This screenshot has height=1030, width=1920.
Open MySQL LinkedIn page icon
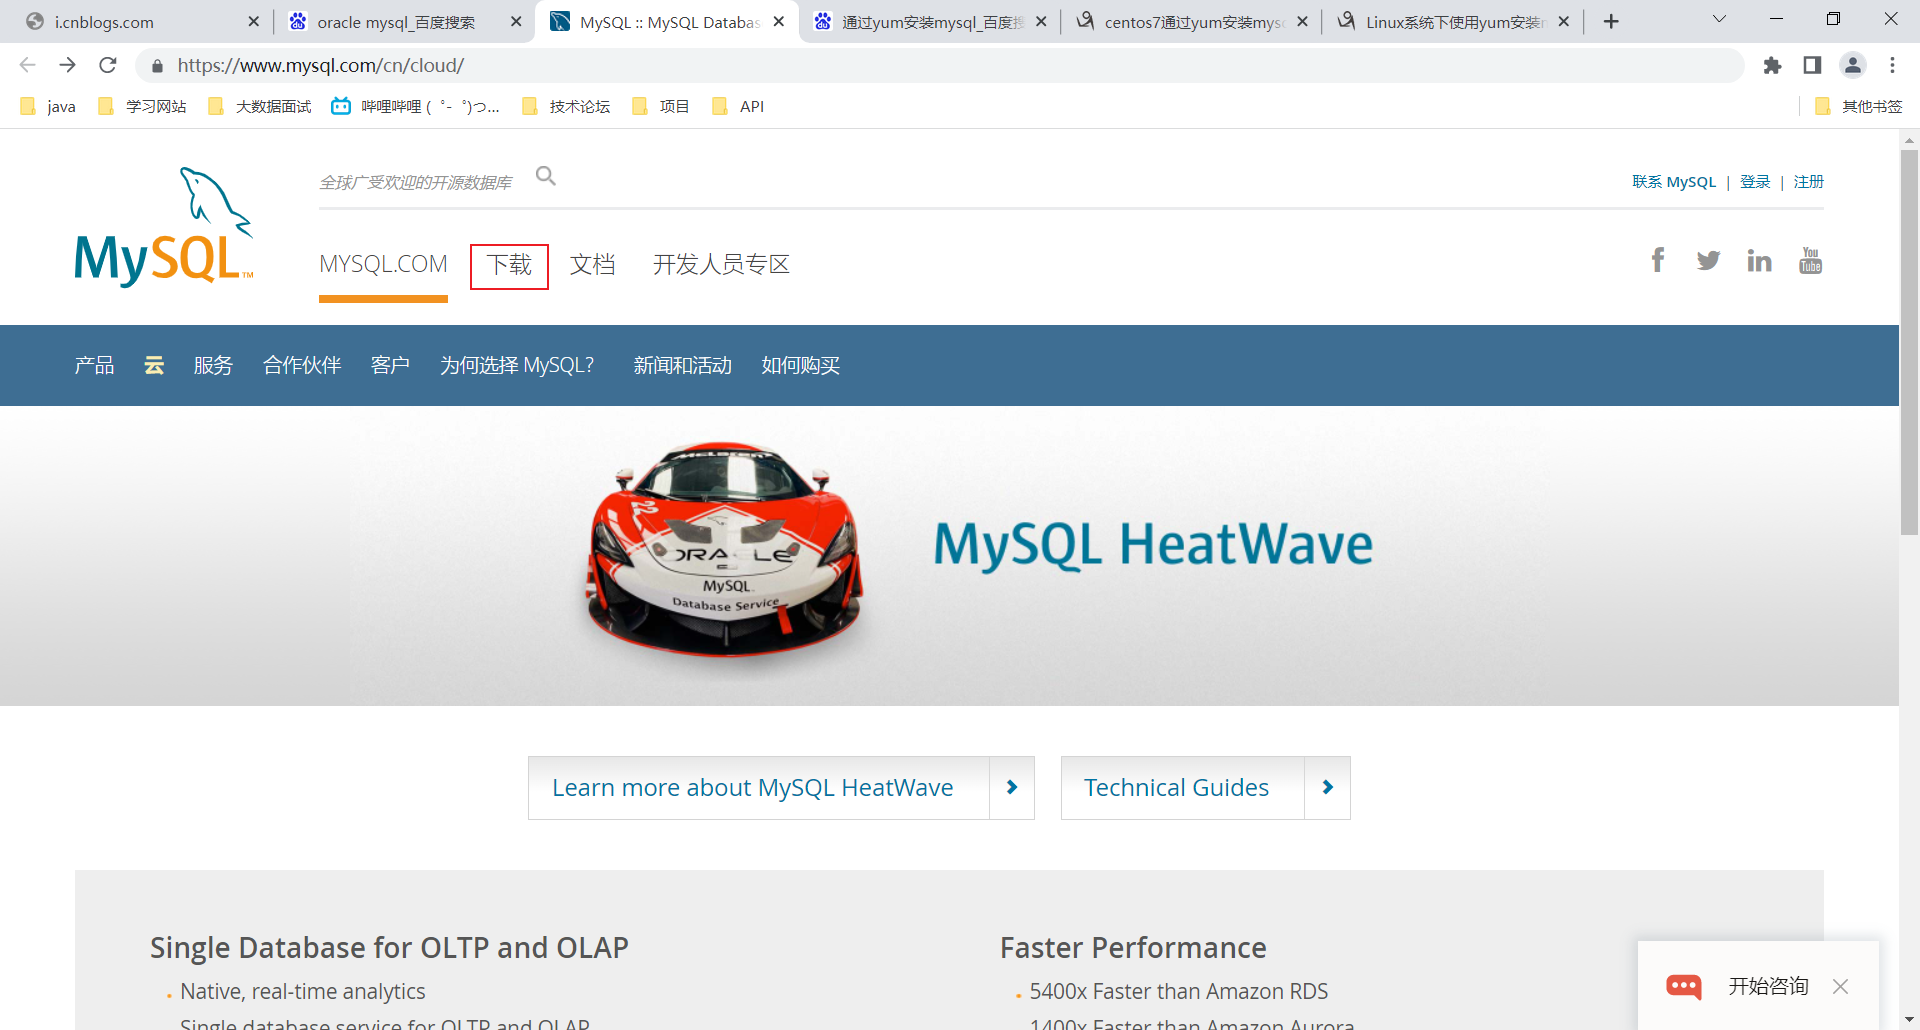pos(1759,261)
